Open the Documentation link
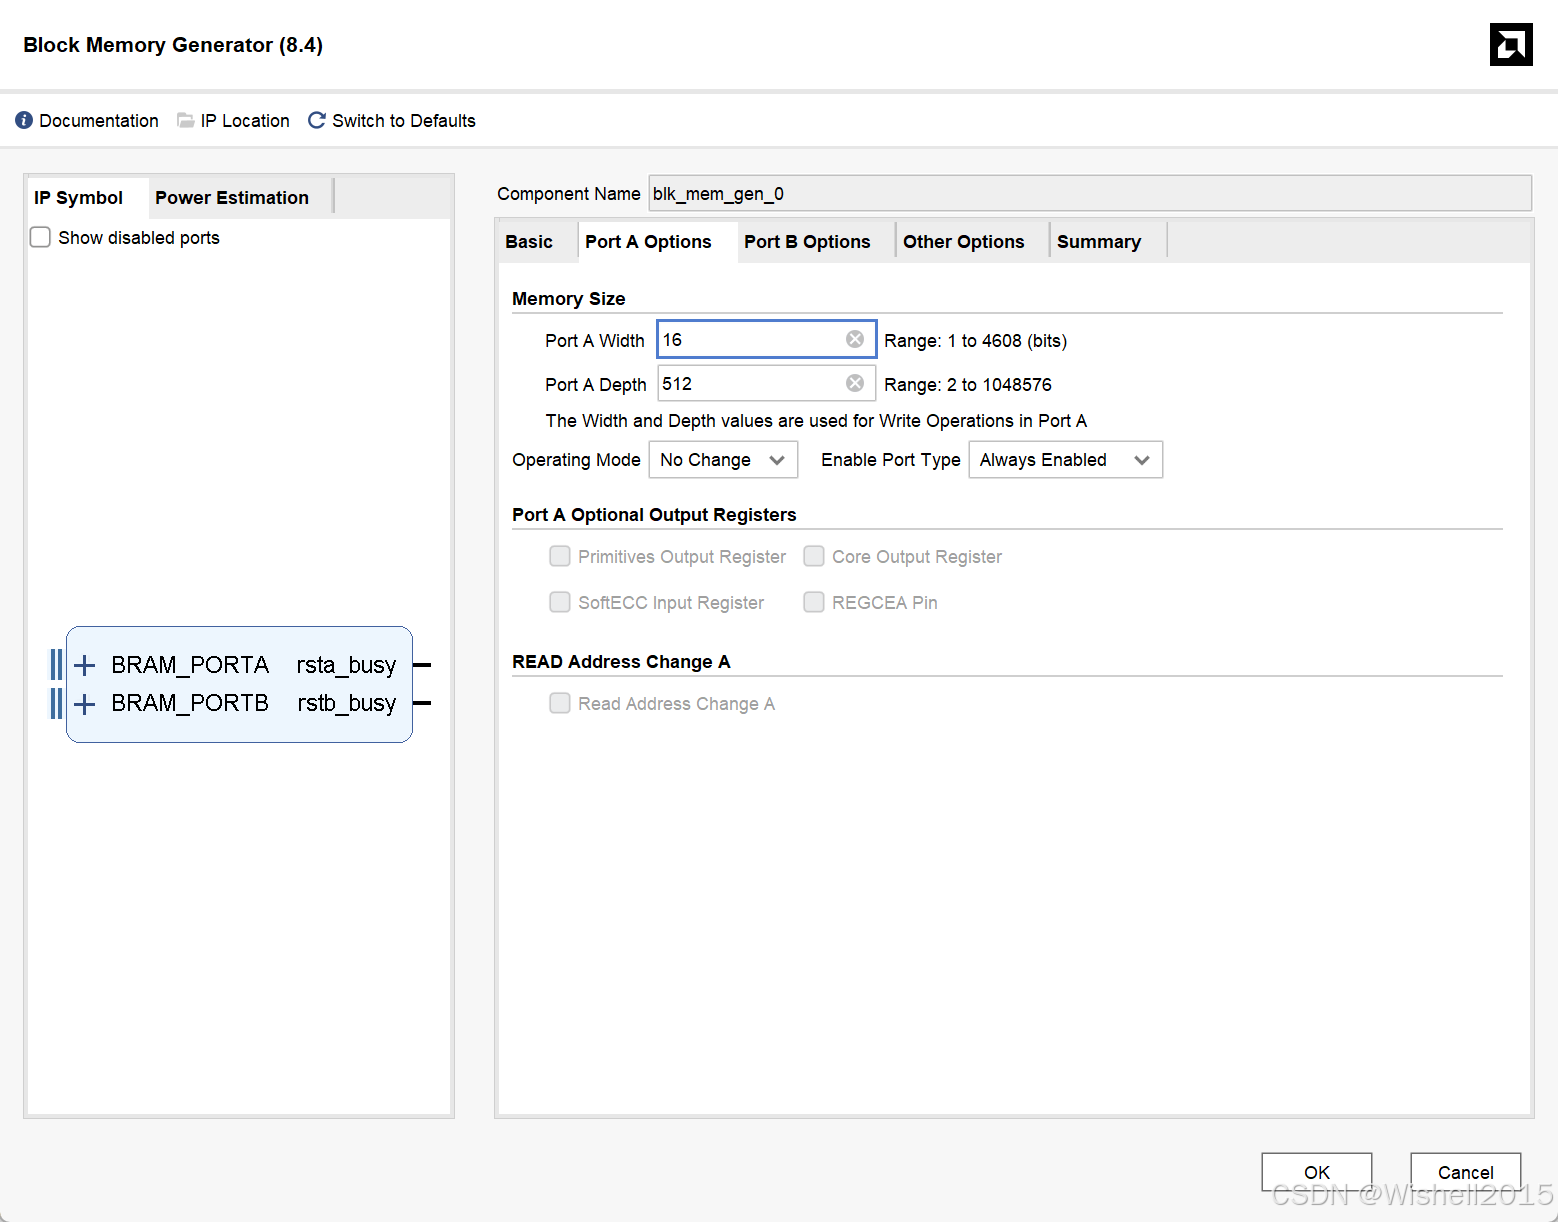Viewport: 1558px width, 1222px height. (x=99, y=121)
